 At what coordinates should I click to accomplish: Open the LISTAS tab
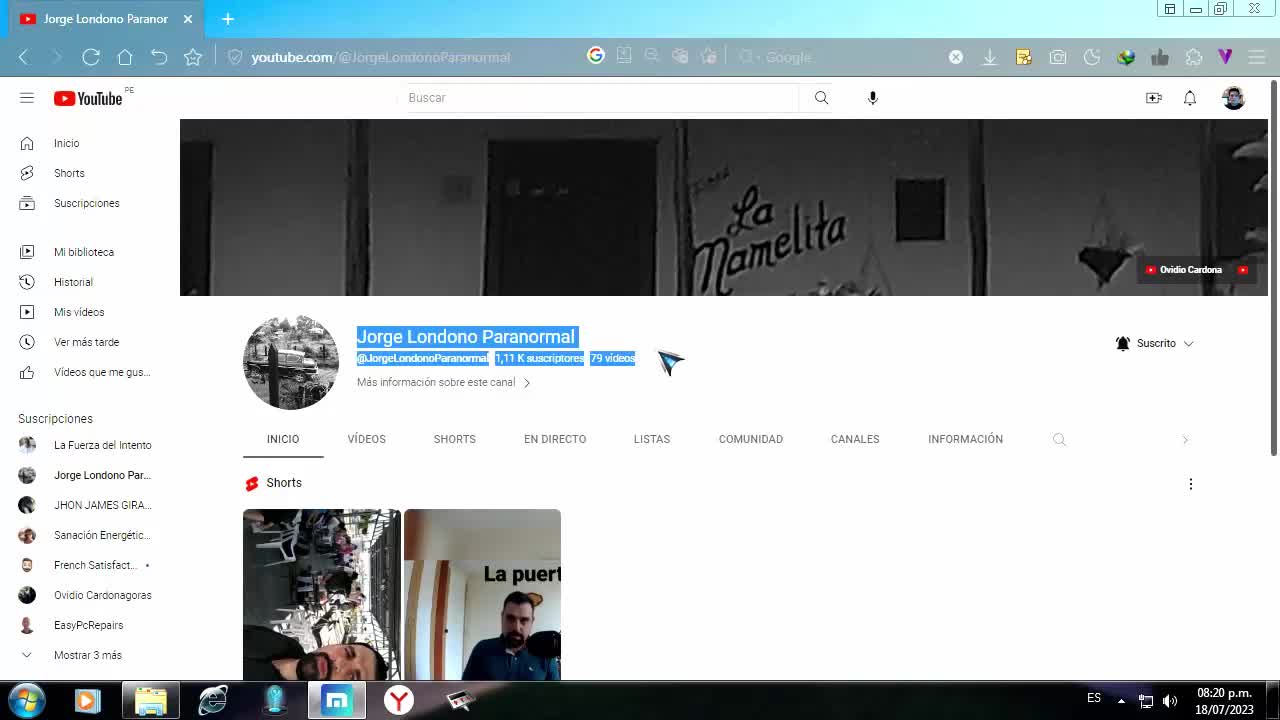point(652,439)
